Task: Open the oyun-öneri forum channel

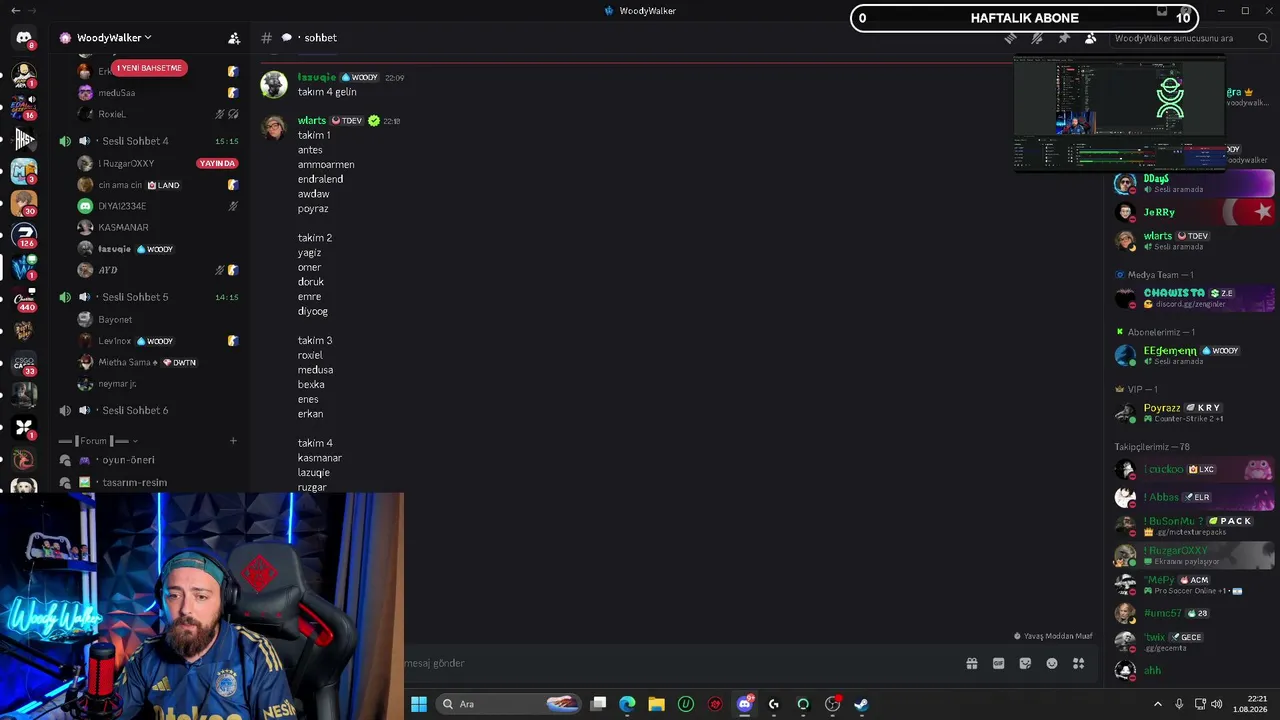Action: click(148, 460)
